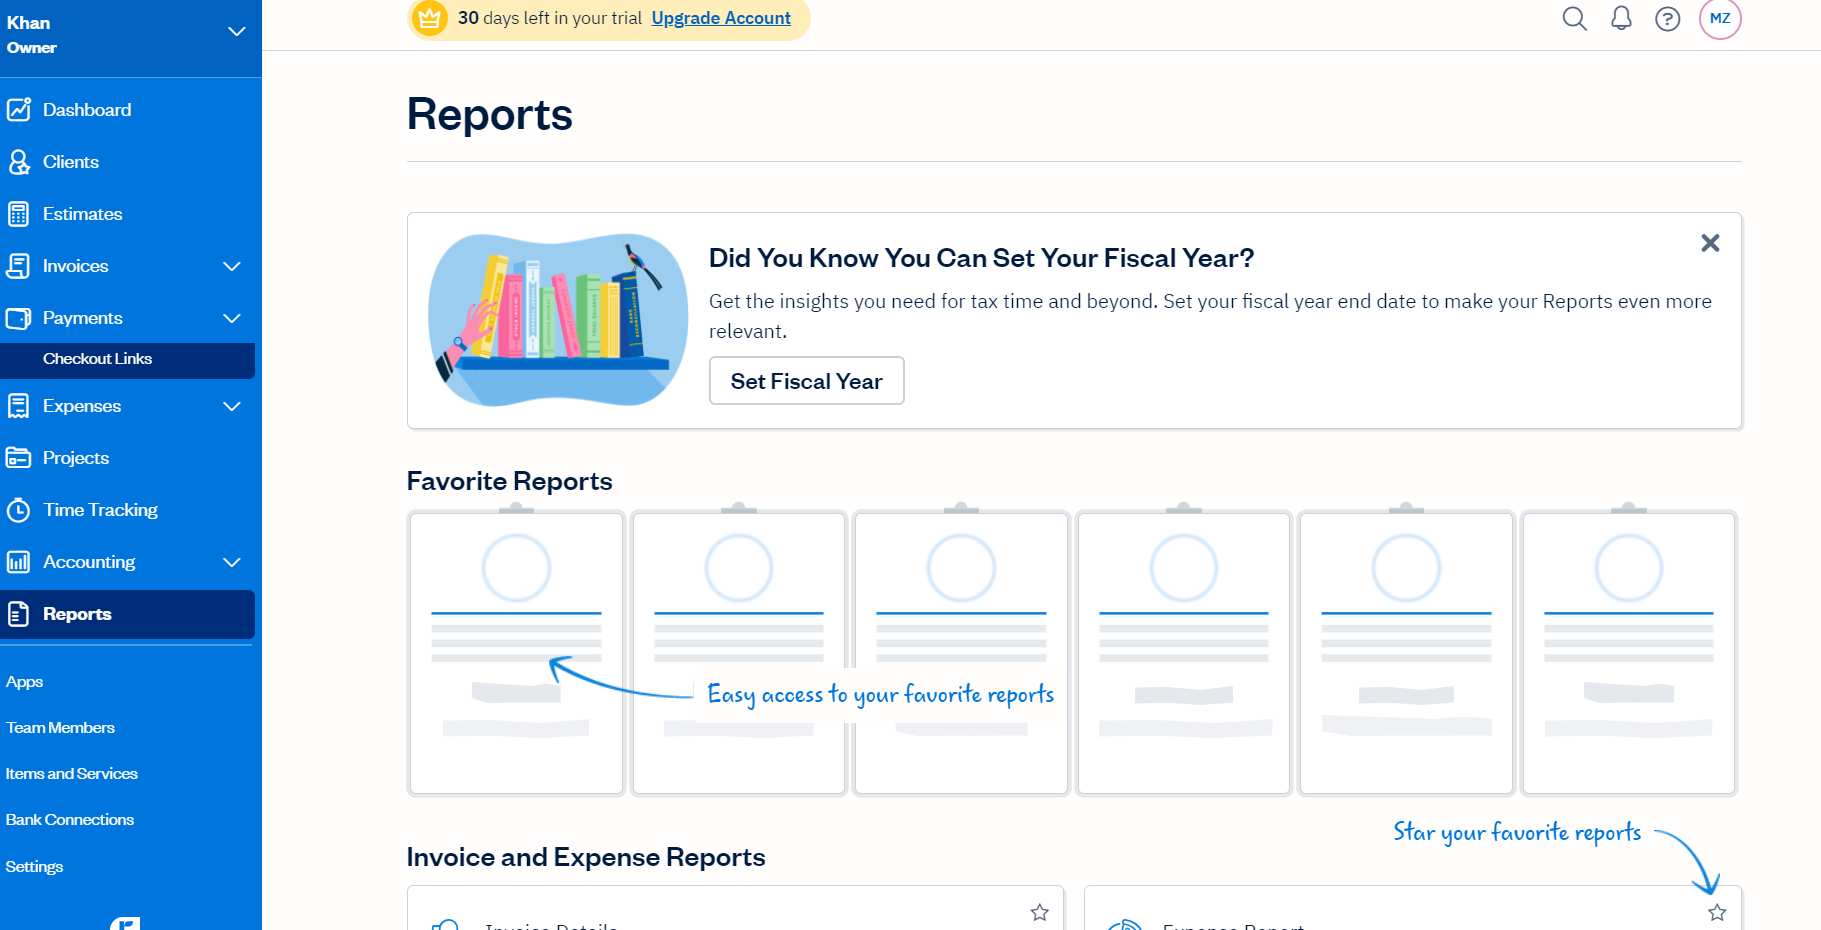Click the Set Fiscal Year button
Viewport: 1821px width, 930px height.
806,381
